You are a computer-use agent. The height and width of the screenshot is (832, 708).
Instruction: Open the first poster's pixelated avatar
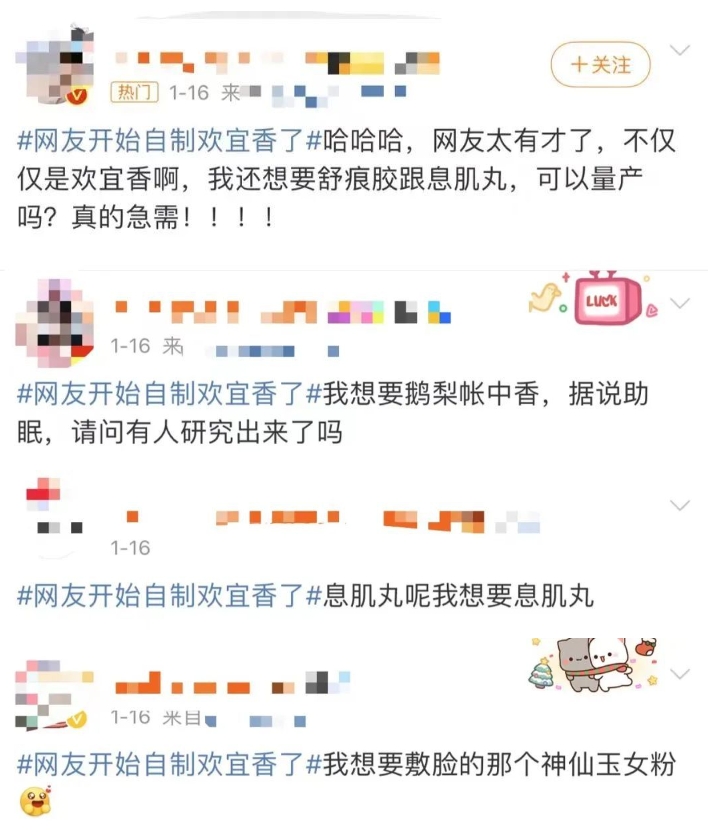click(x=55, y=64)
